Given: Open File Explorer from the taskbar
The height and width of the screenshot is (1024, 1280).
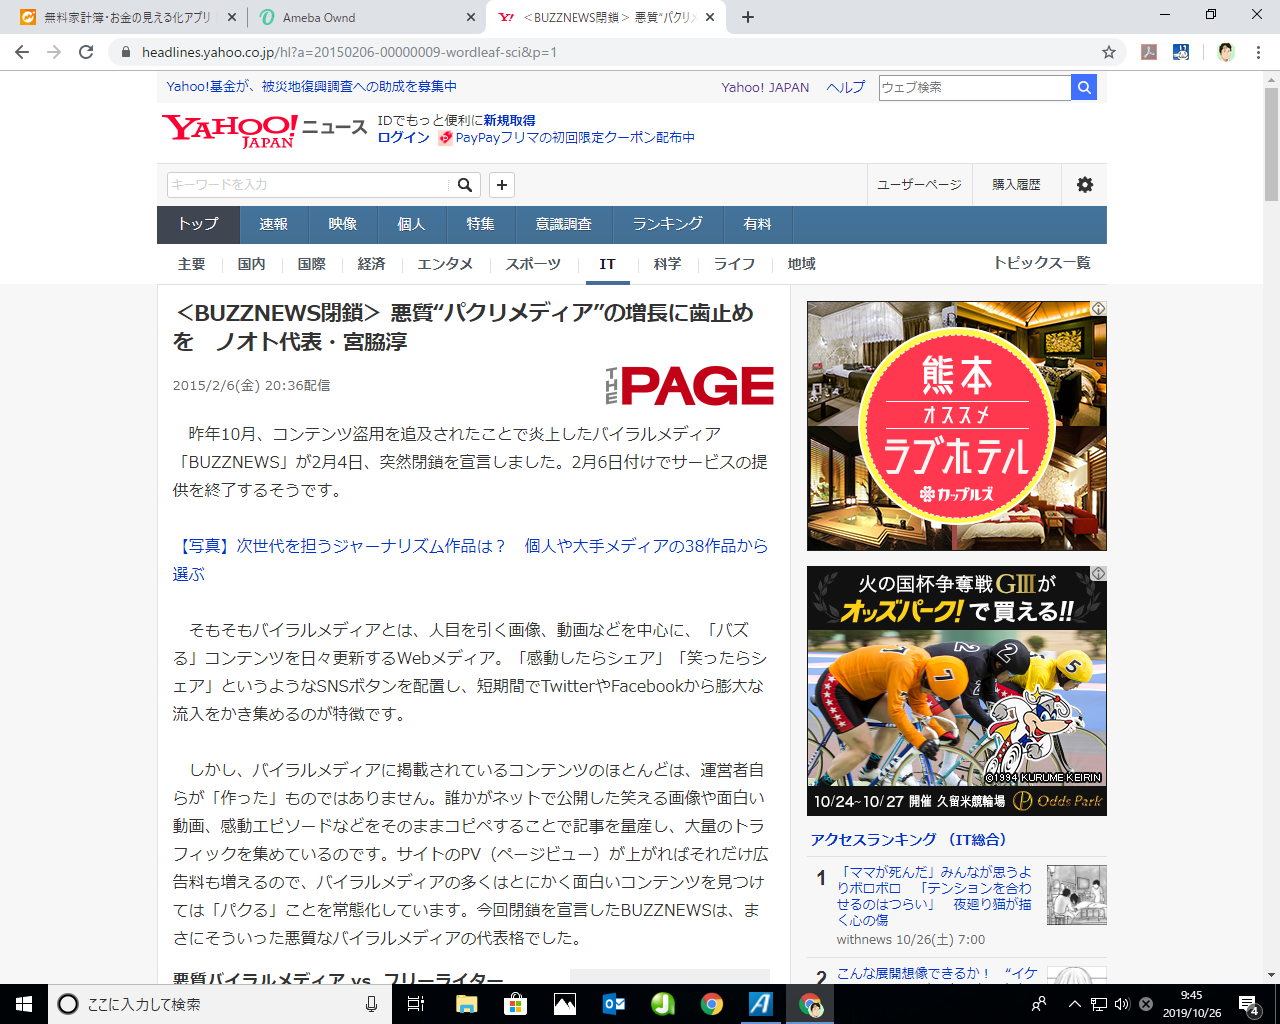Looking at the screenshot, I should point(466,1004).
